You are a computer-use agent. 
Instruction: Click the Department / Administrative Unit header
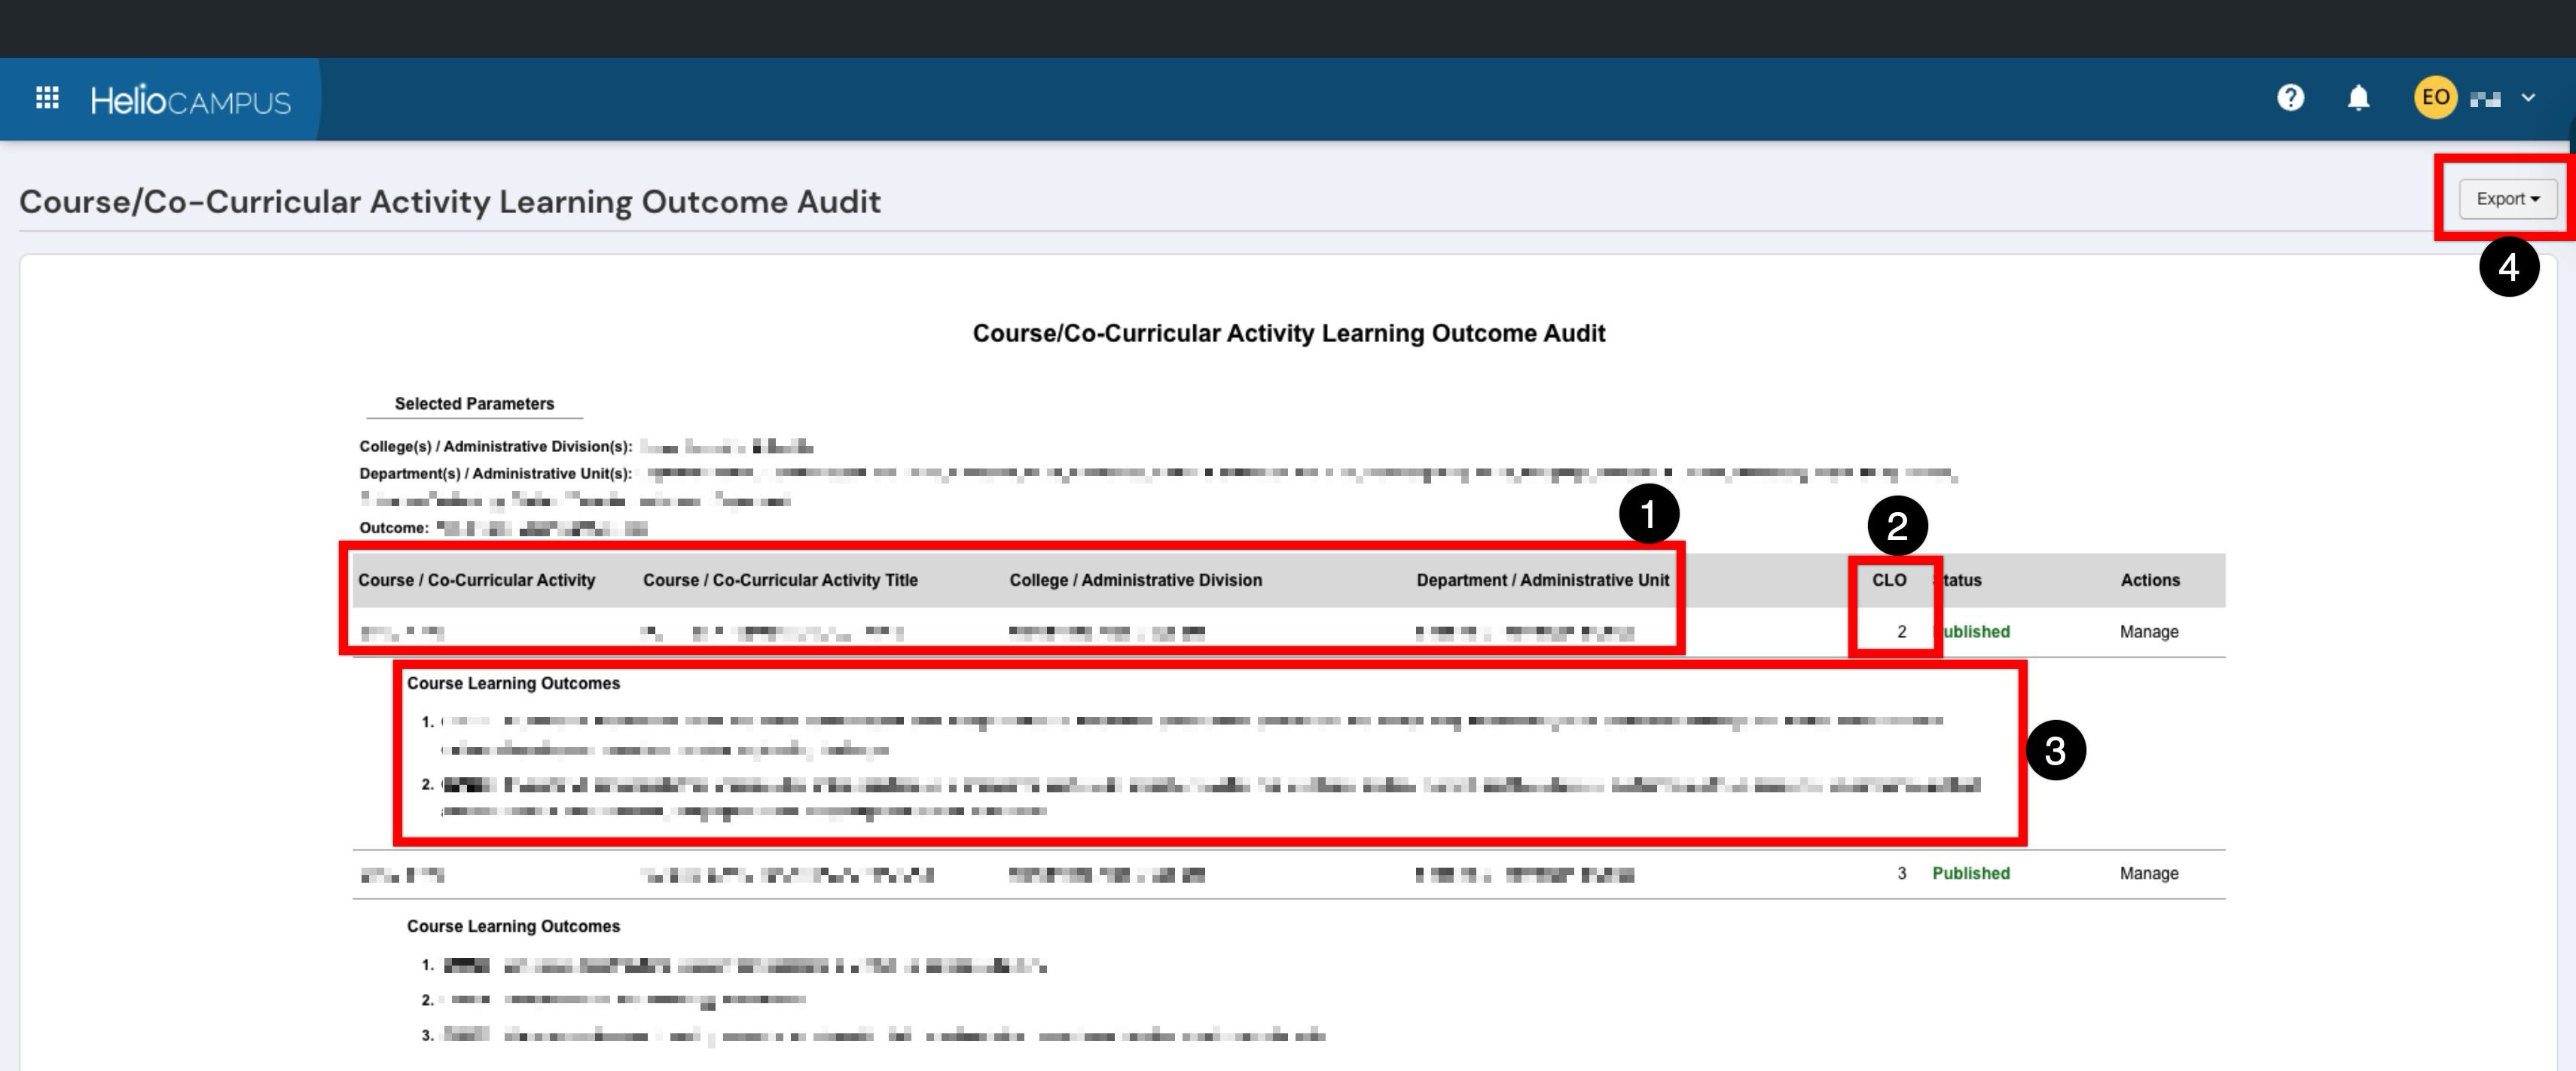point(1542,580)
